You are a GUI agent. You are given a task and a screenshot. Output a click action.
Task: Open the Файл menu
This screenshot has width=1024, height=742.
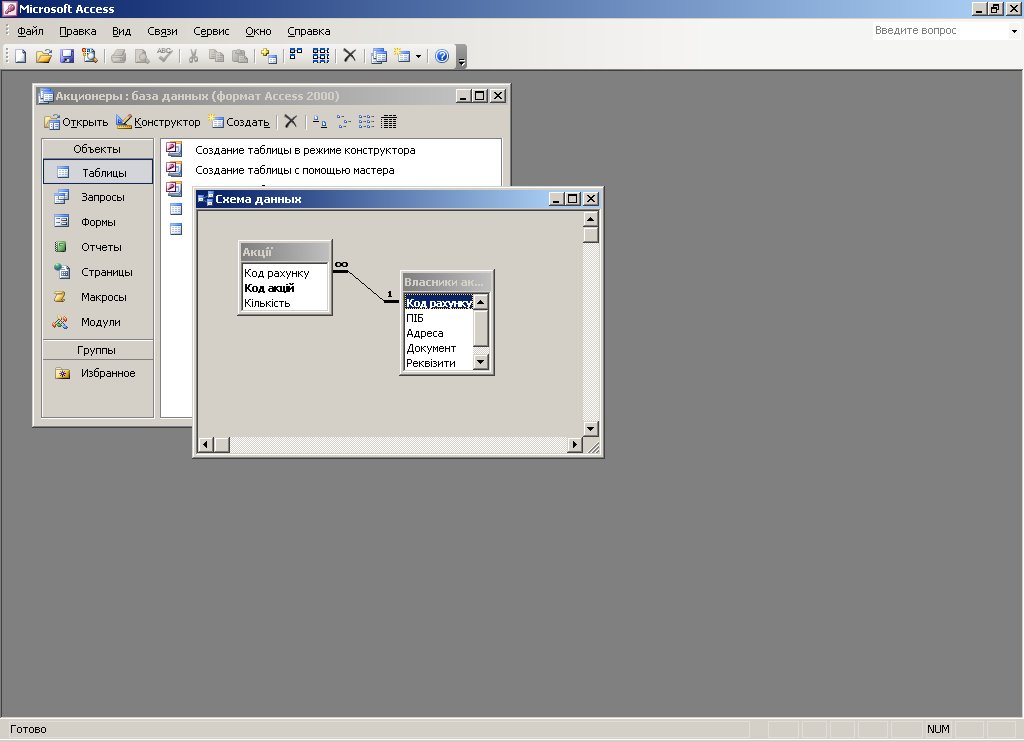30,31
